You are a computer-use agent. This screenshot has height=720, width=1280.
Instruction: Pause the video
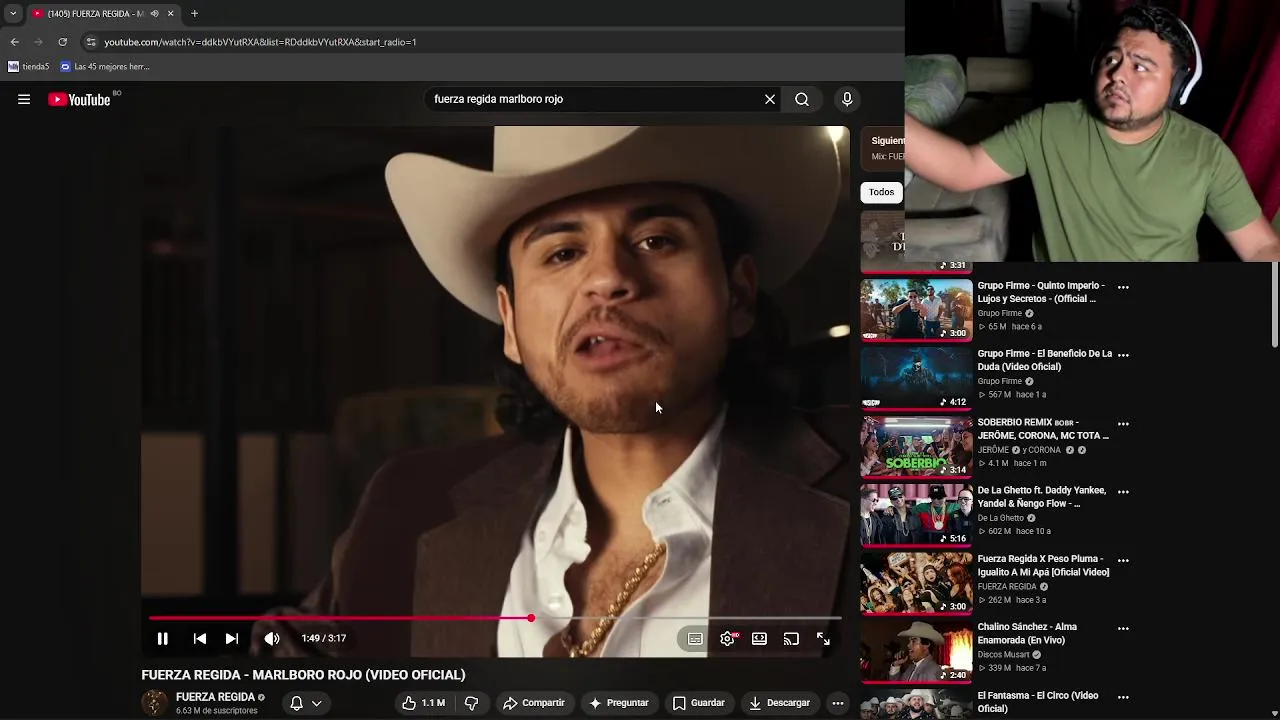(x=162, y=638)
